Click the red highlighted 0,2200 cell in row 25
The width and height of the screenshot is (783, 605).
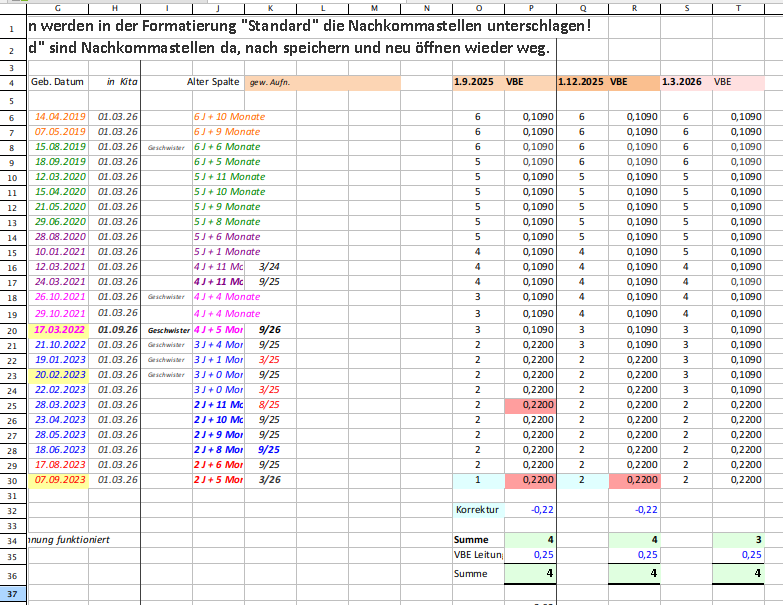coord(530,405)
